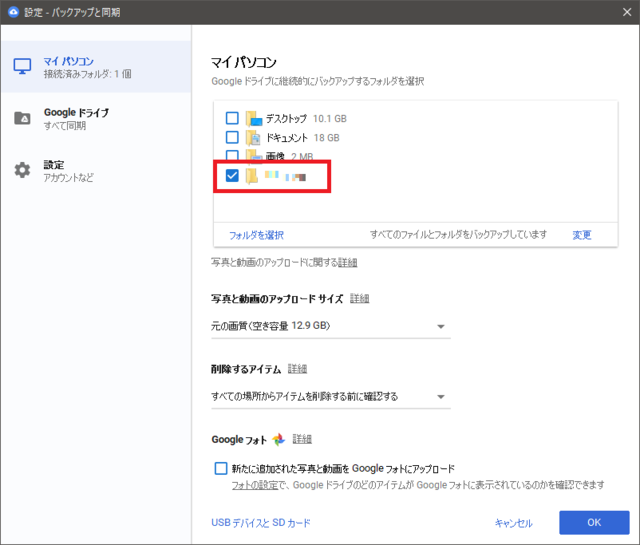Open the 設定 account section in sidebar
This screenshot has width=640, height=545.
point(96,171)
